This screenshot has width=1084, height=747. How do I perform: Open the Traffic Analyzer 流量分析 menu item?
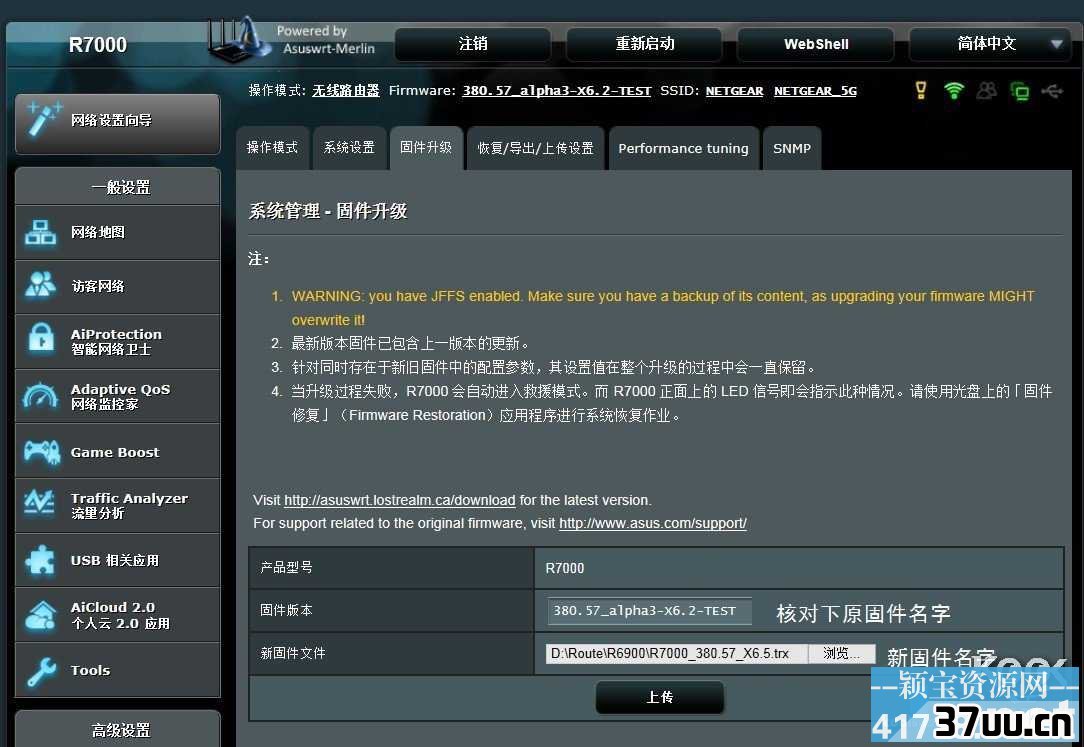tap(118, 505)
